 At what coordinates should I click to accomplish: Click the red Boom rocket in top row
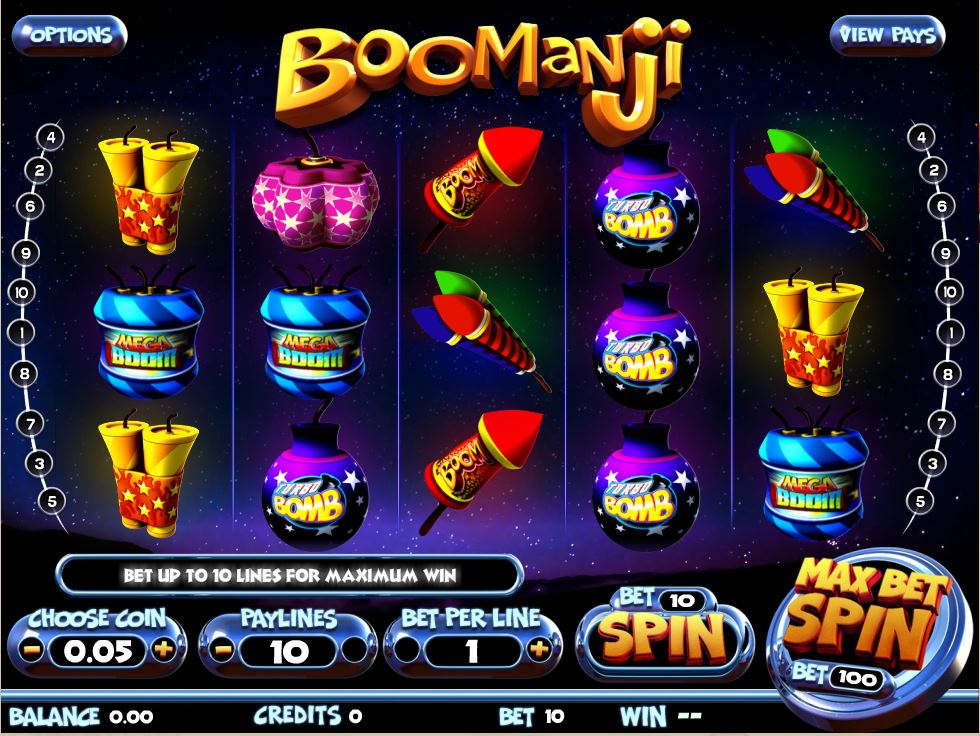coord(482,186)
